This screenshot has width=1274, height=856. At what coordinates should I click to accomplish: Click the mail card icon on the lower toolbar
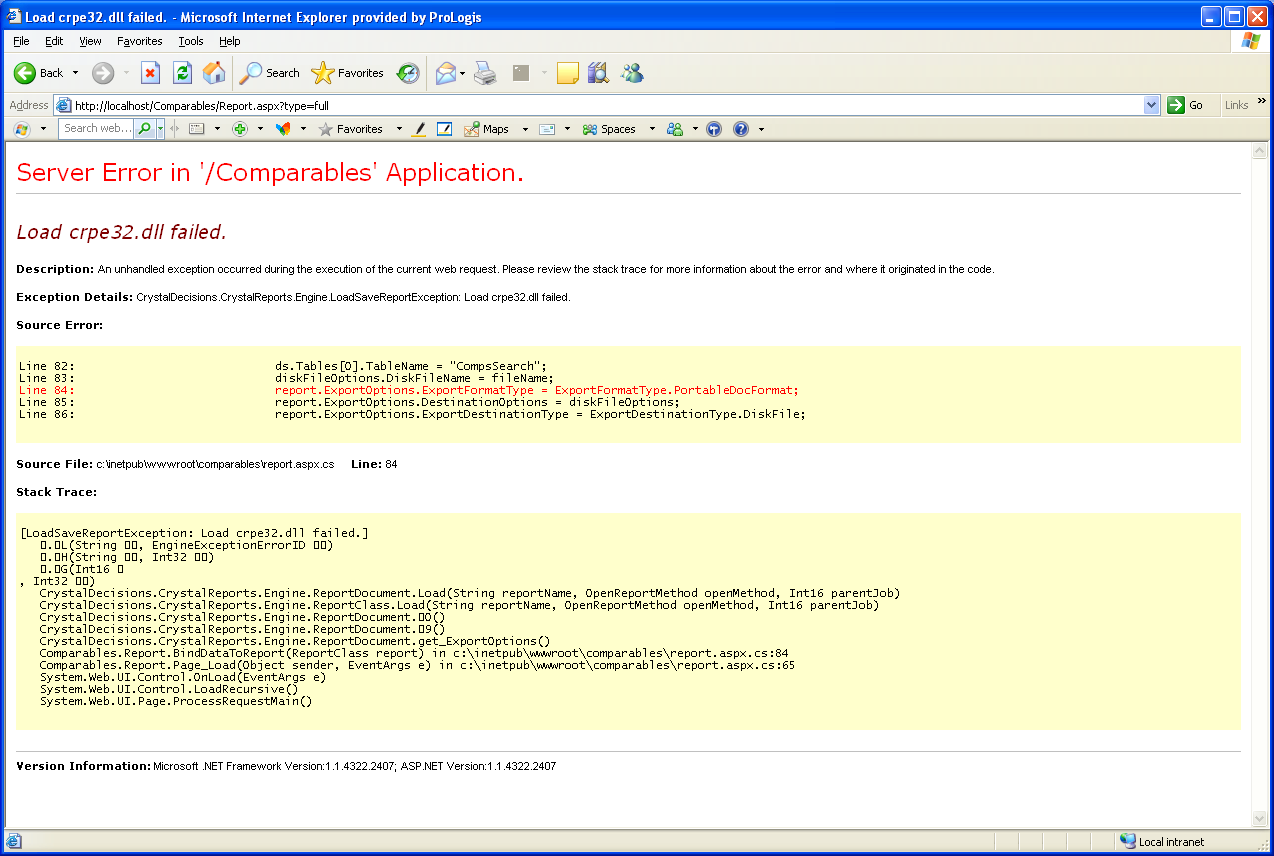(x=547, y=129)
